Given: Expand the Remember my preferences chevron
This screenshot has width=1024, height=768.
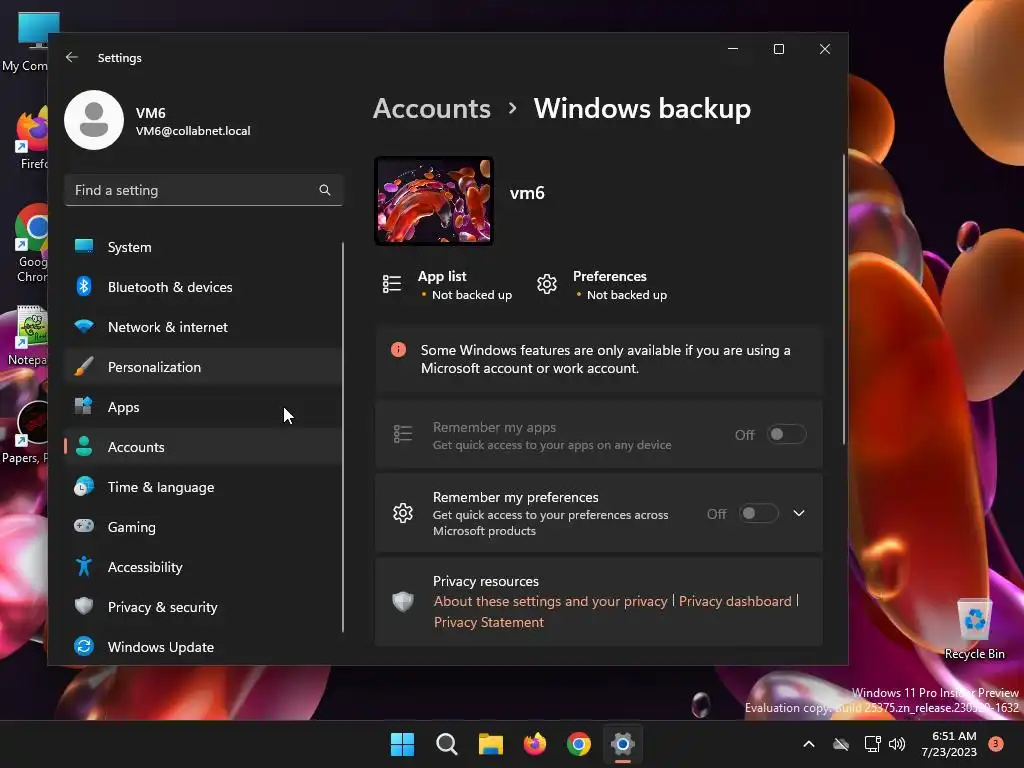Looking at the screenshot, I should (x=799, y=513).
